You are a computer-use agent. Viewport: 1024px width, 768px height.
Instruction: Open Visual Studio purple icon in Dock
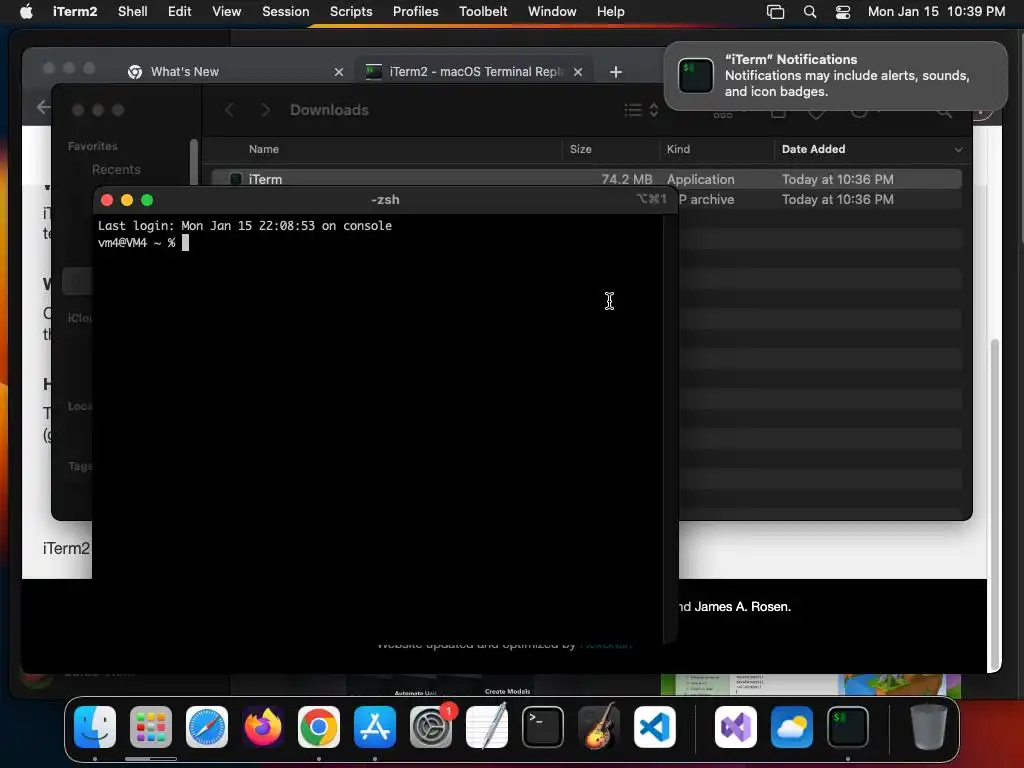point(736,727)
